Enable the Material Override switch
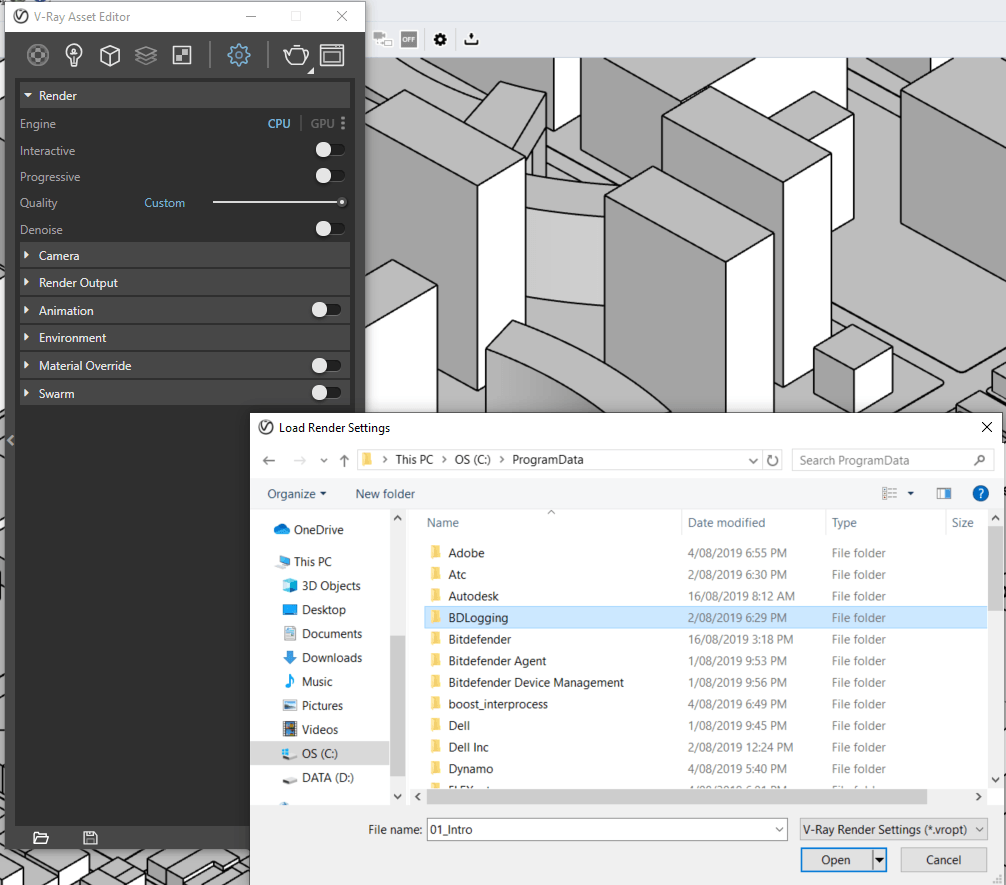1006x885 pixels. coord(326,365)
